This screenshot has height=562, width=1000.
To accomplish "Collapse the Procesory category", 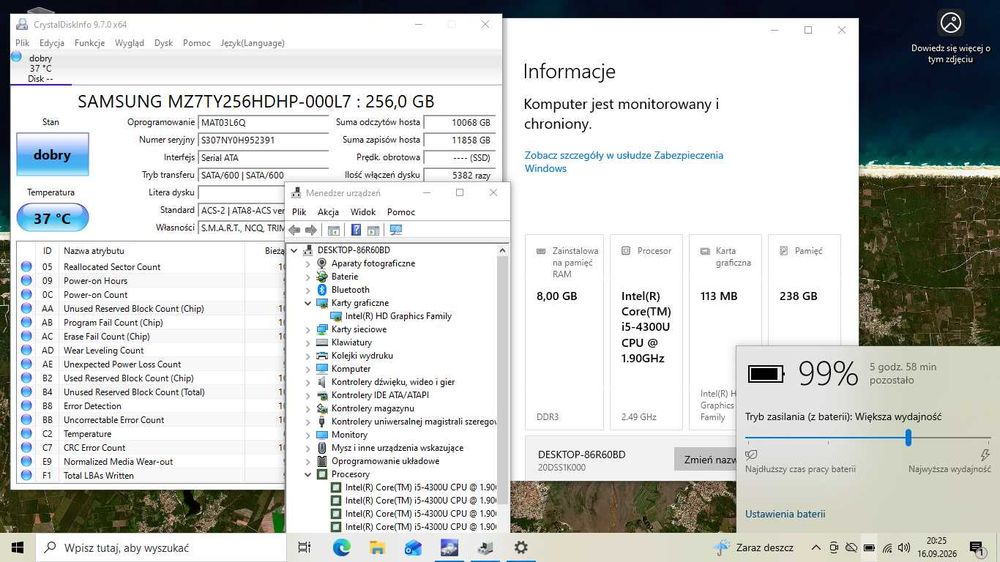I will tap(307, 475).
